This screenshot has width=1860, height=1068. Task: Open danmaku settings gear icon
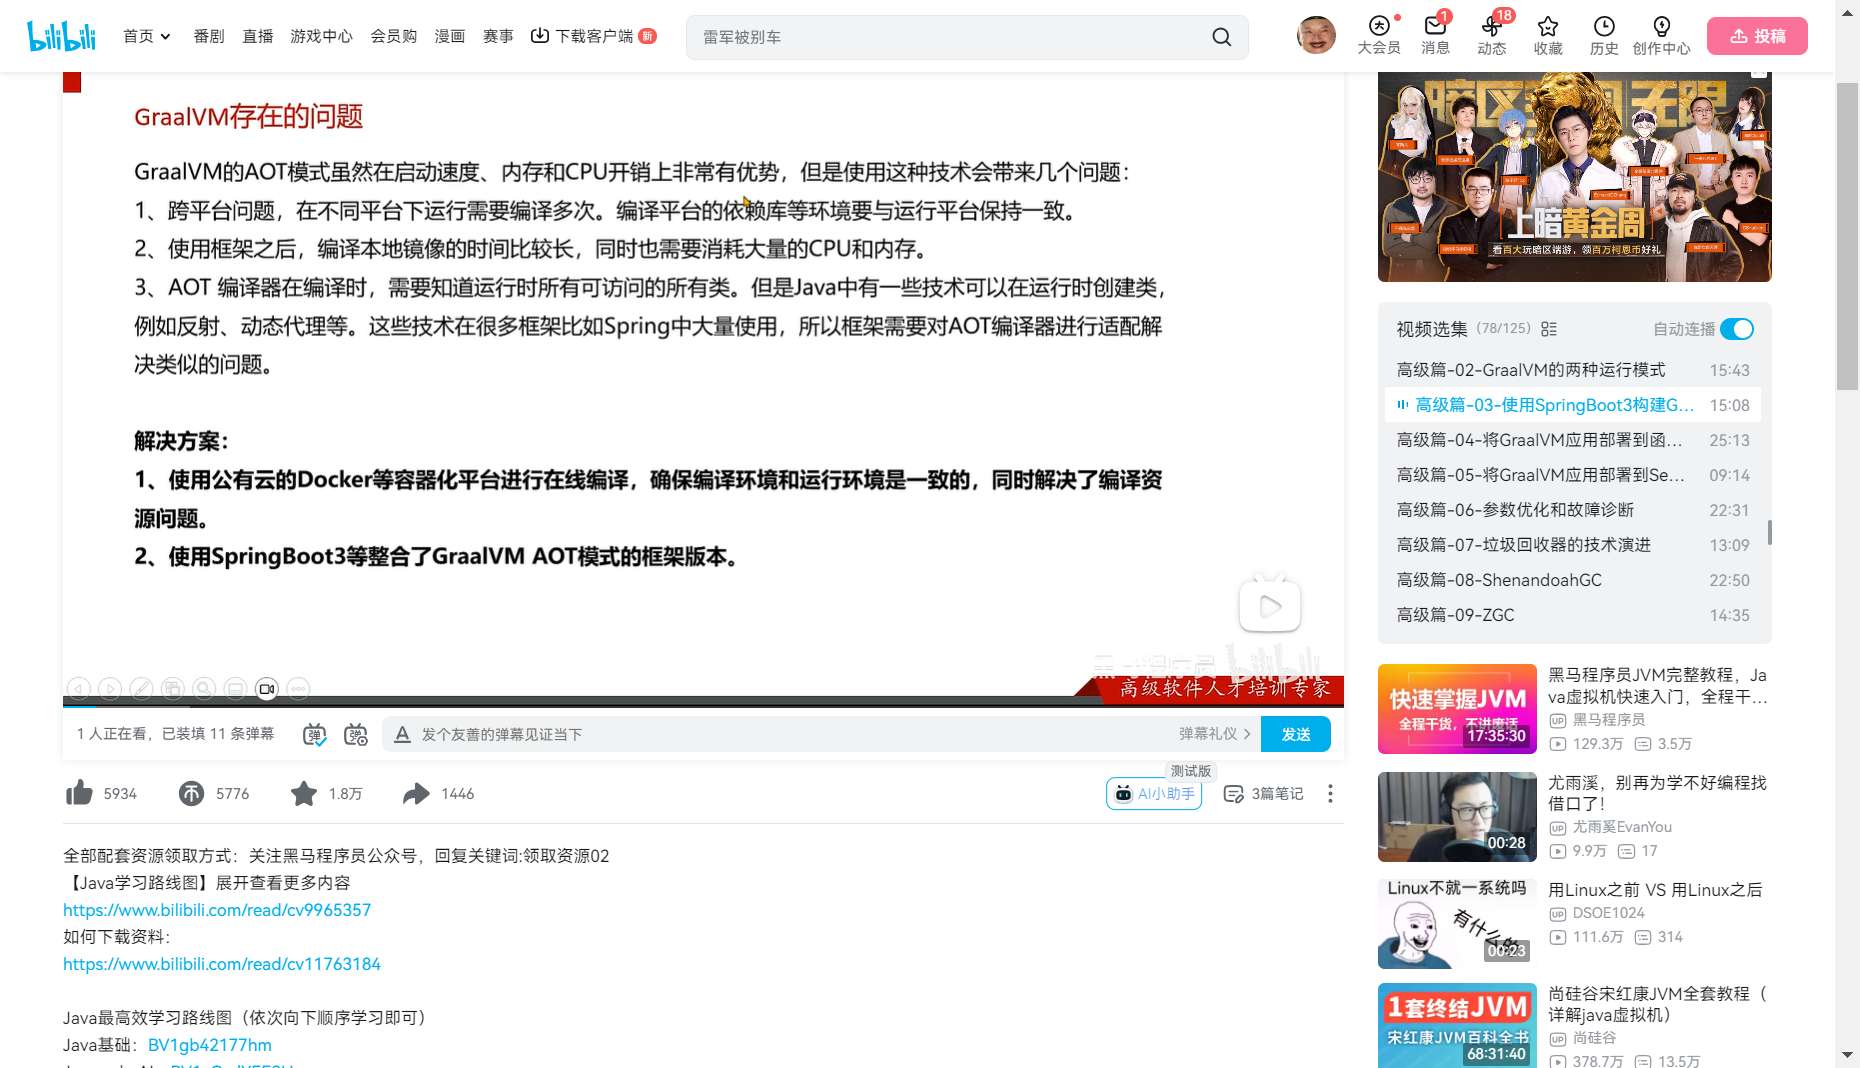pyautogui.click(x=356, y=734)
